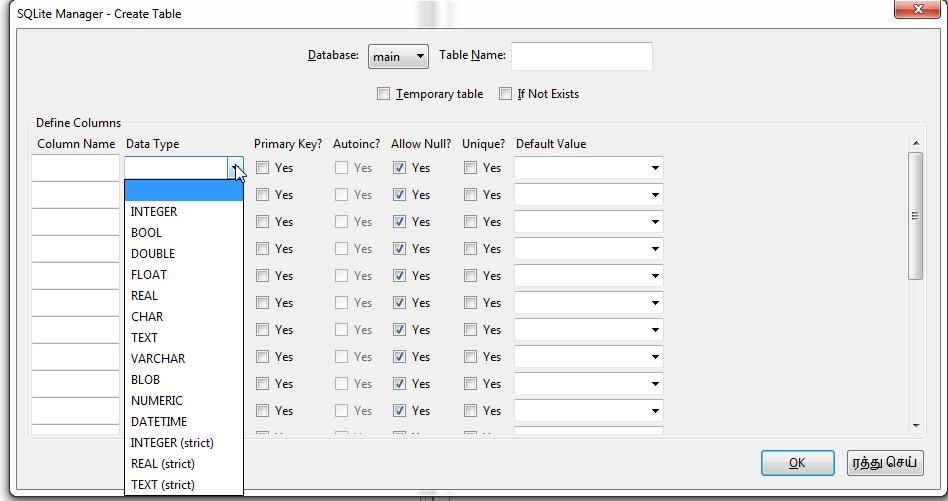Screen dimensions: 948x501
Task: Select DATETIME from the dropdown list
Action: tap(159, 422)
